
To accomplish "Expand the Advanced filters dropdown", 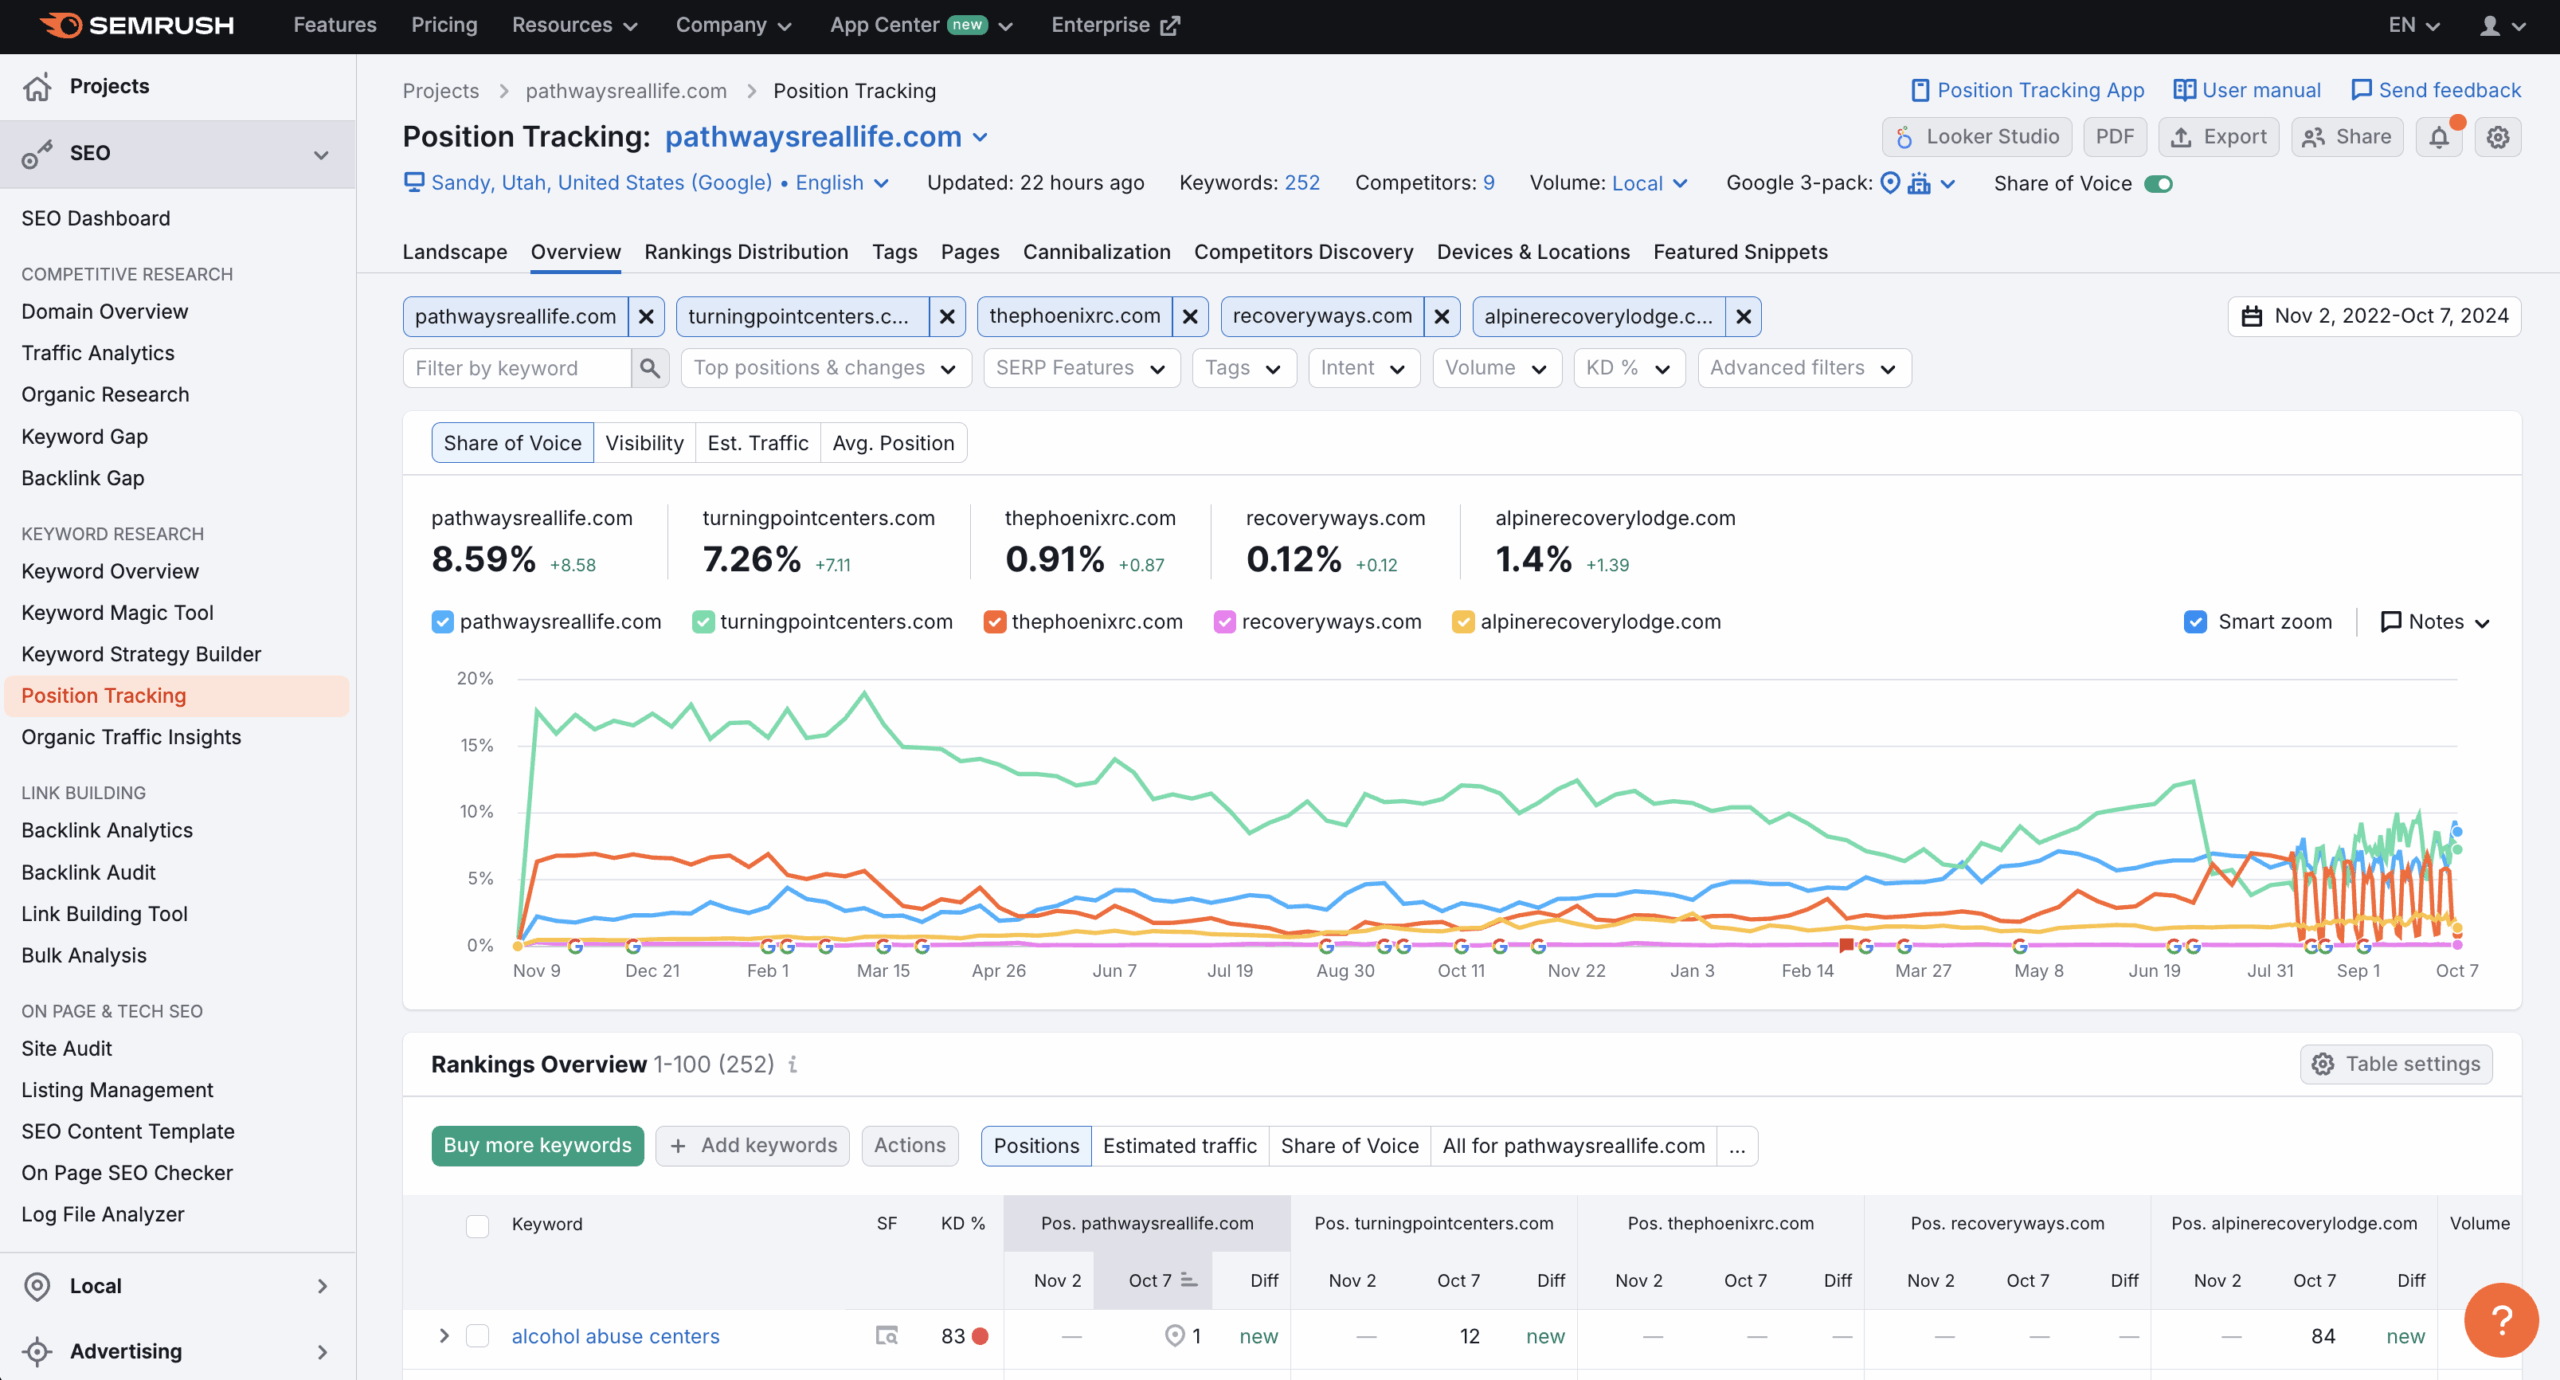I will (1803, 368).
